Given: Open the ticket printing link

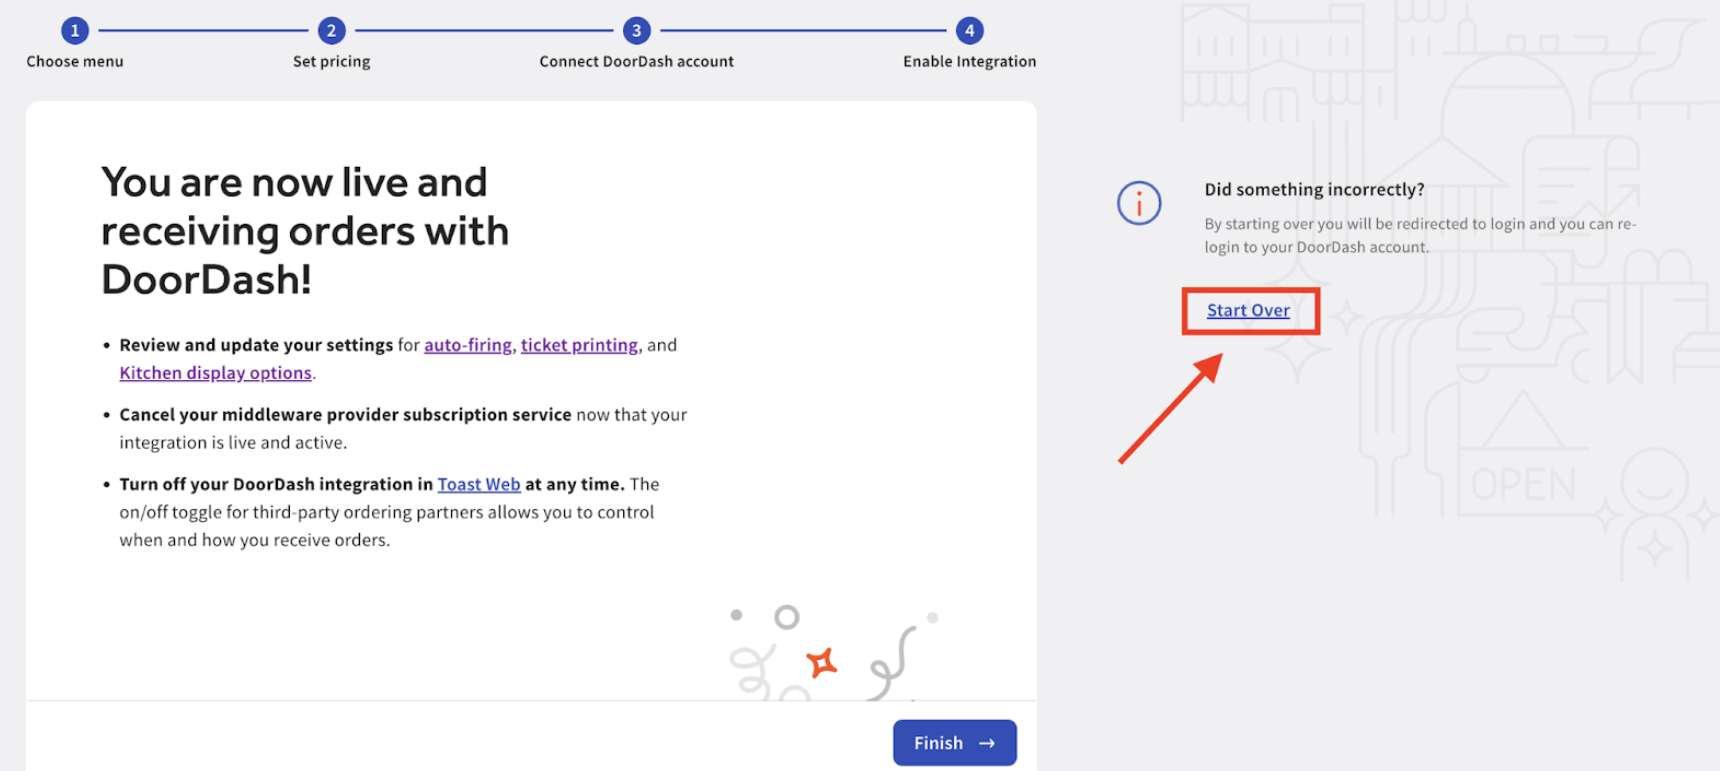Looking at the screenshot, I should click(x=579, y=345).
